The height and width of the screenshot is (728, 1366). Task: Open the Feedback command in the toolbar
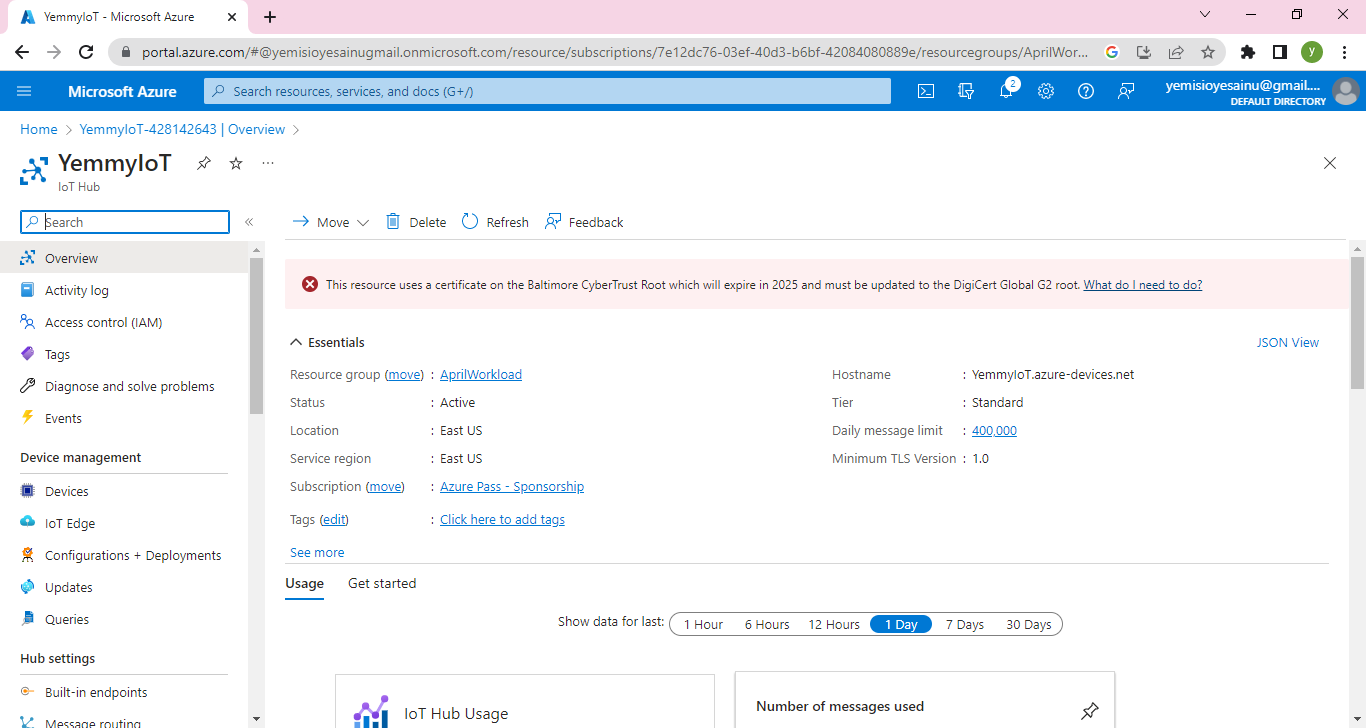click(x=584, y=222)
